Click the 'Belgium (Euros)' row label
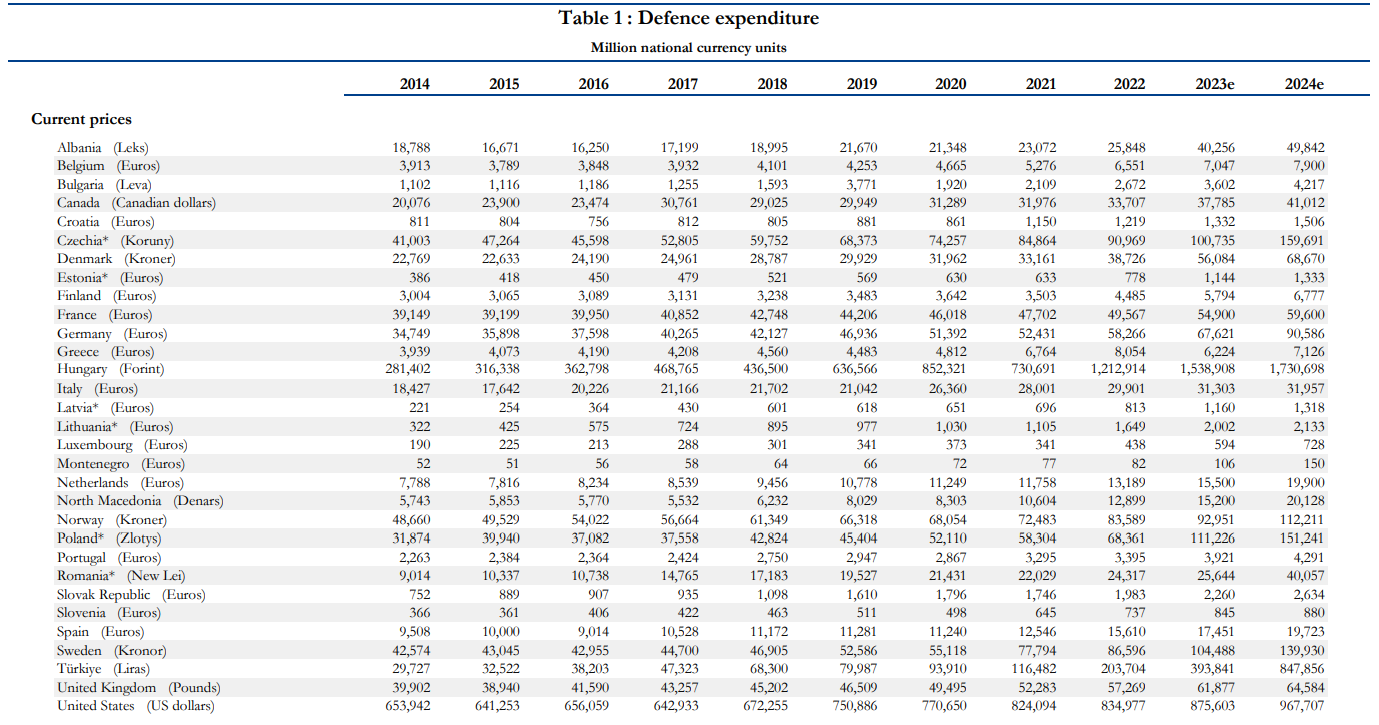This screenshot has width=1379, height=725. coord(108,166)
